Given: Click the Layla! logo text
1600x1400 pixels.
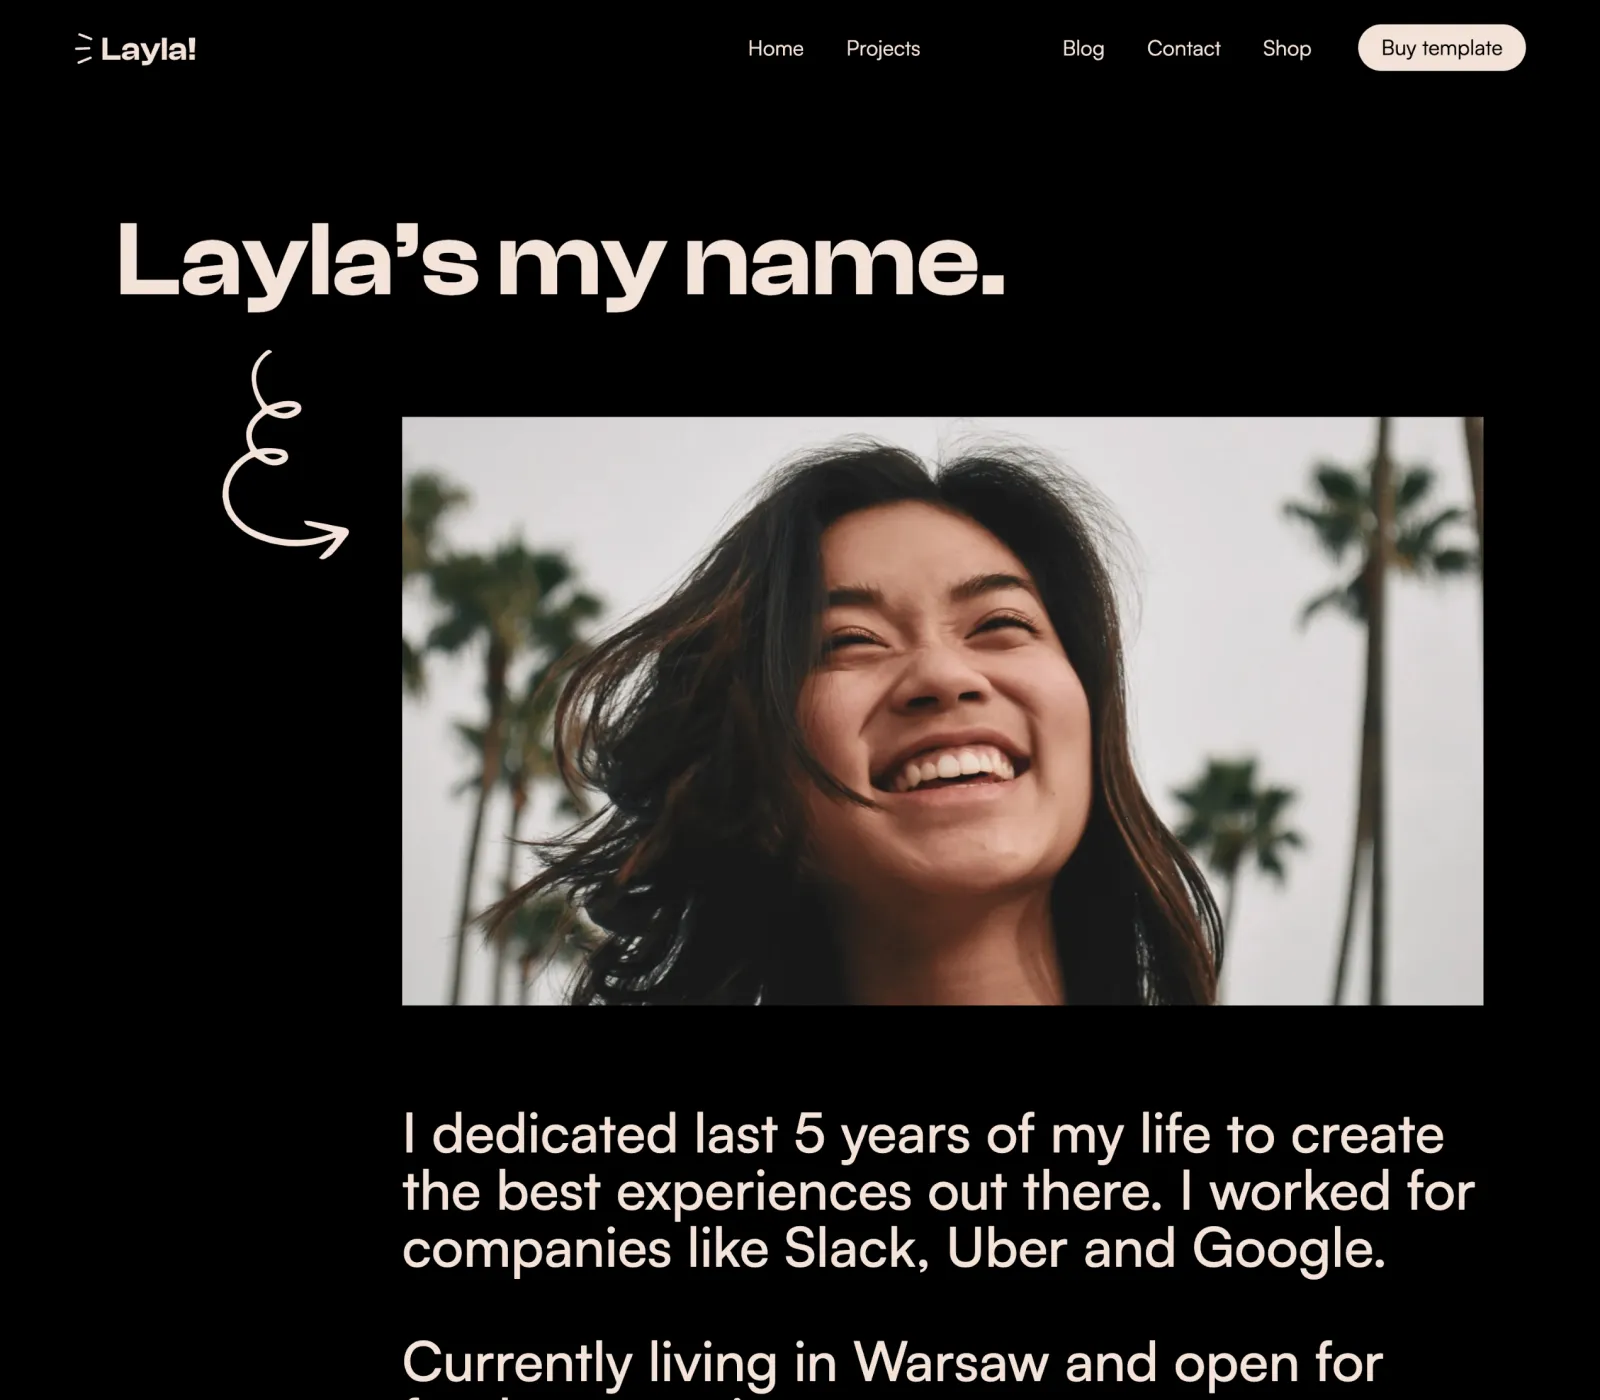Looking at the screenshot, I should (x=148, y=49).
